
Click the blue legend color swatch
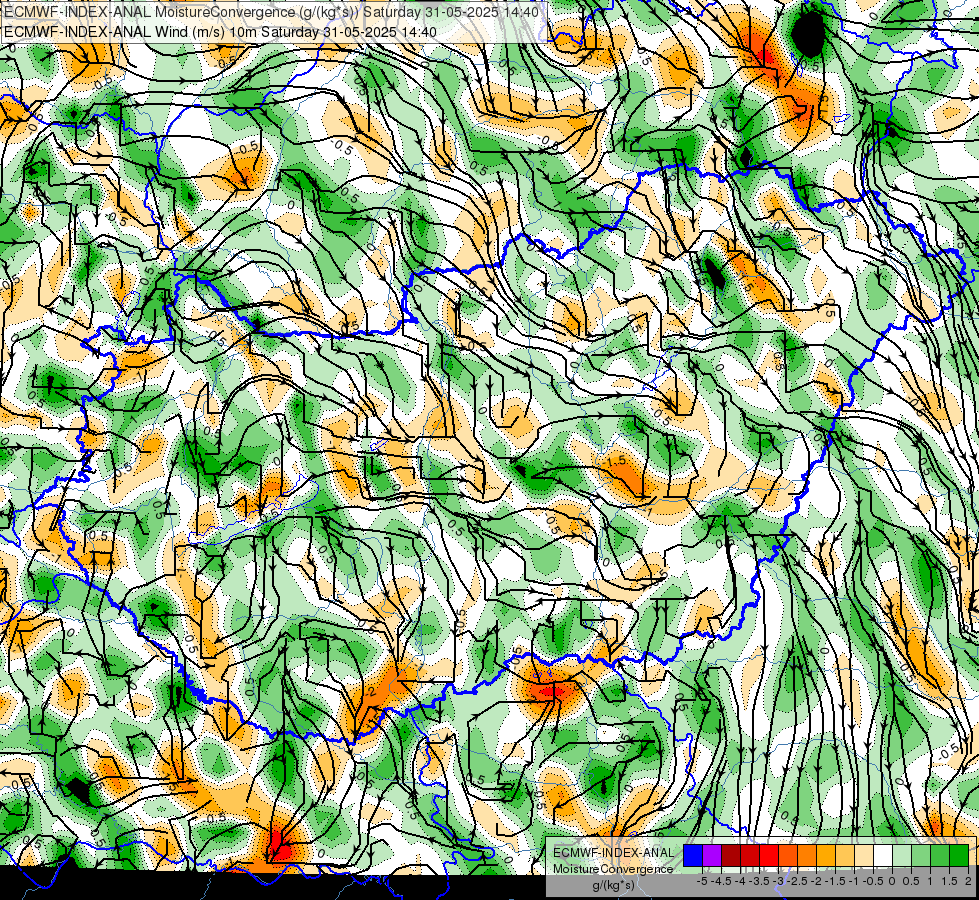tap(693, 855)
